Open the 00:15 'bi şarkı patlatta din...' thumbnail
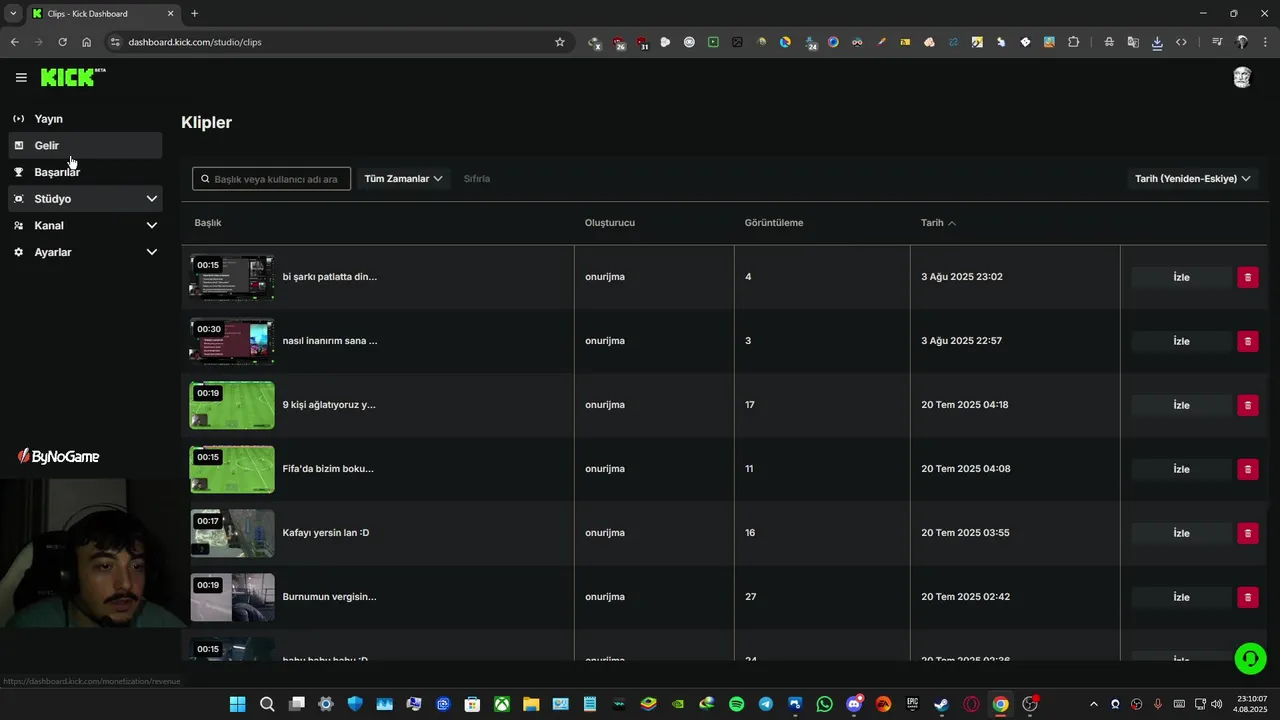 click(232, 277)
